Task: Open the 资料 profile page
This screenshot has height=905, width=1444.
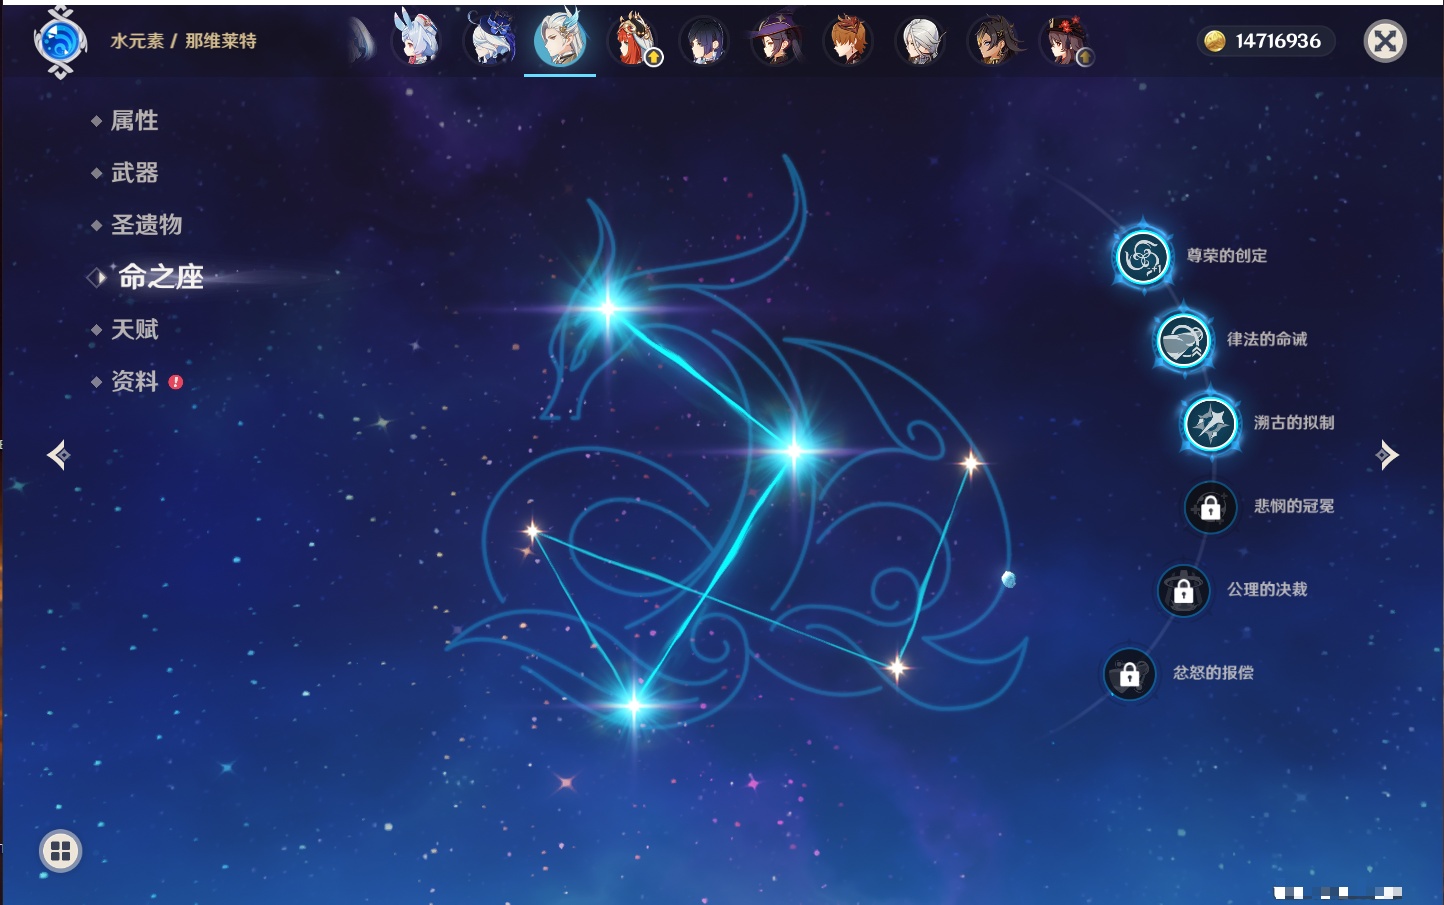Action: [134, 381]
